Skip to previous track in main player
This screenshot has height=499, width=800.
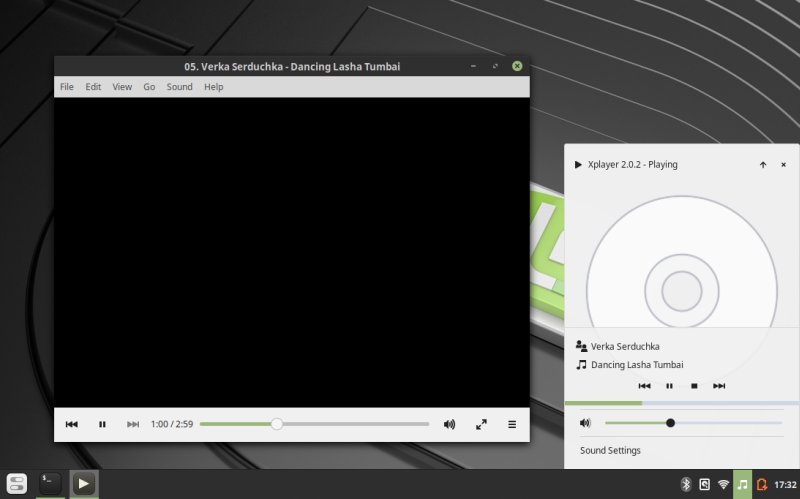point(71,424)
